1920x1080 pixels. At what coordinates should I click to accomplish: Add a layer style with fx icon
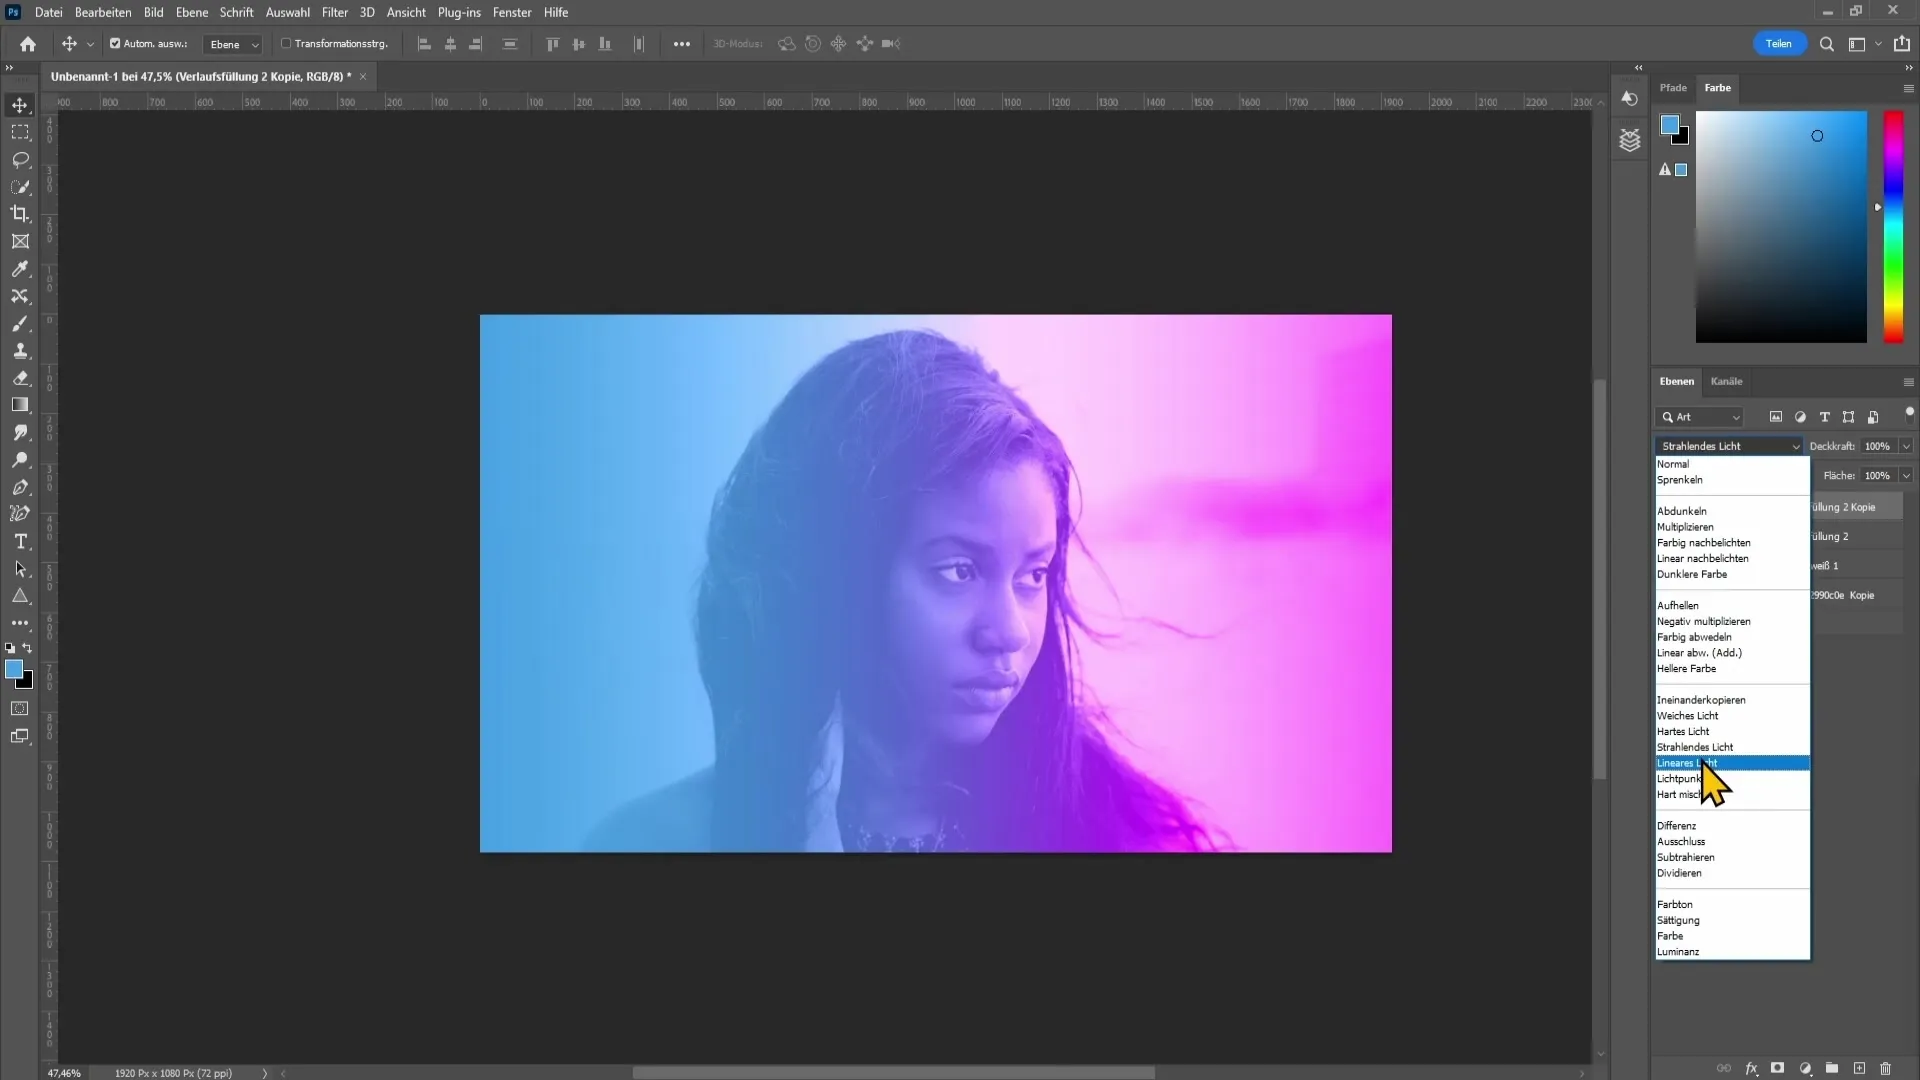[x=1752, y=1068]
